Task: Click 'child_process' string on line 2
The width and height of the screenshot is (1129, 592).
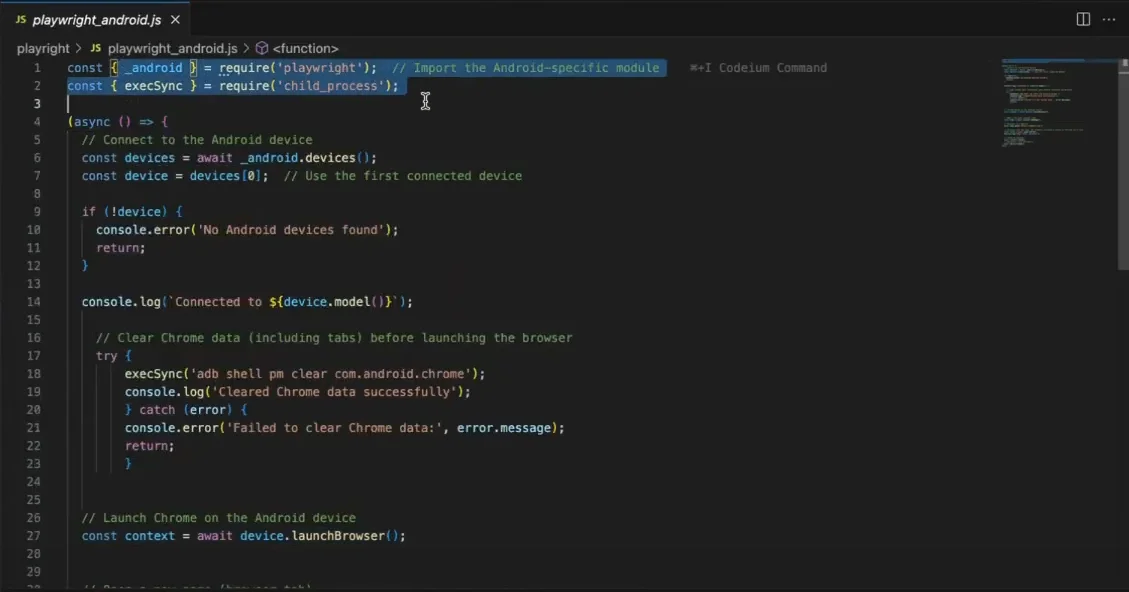Action: point(330,86)
